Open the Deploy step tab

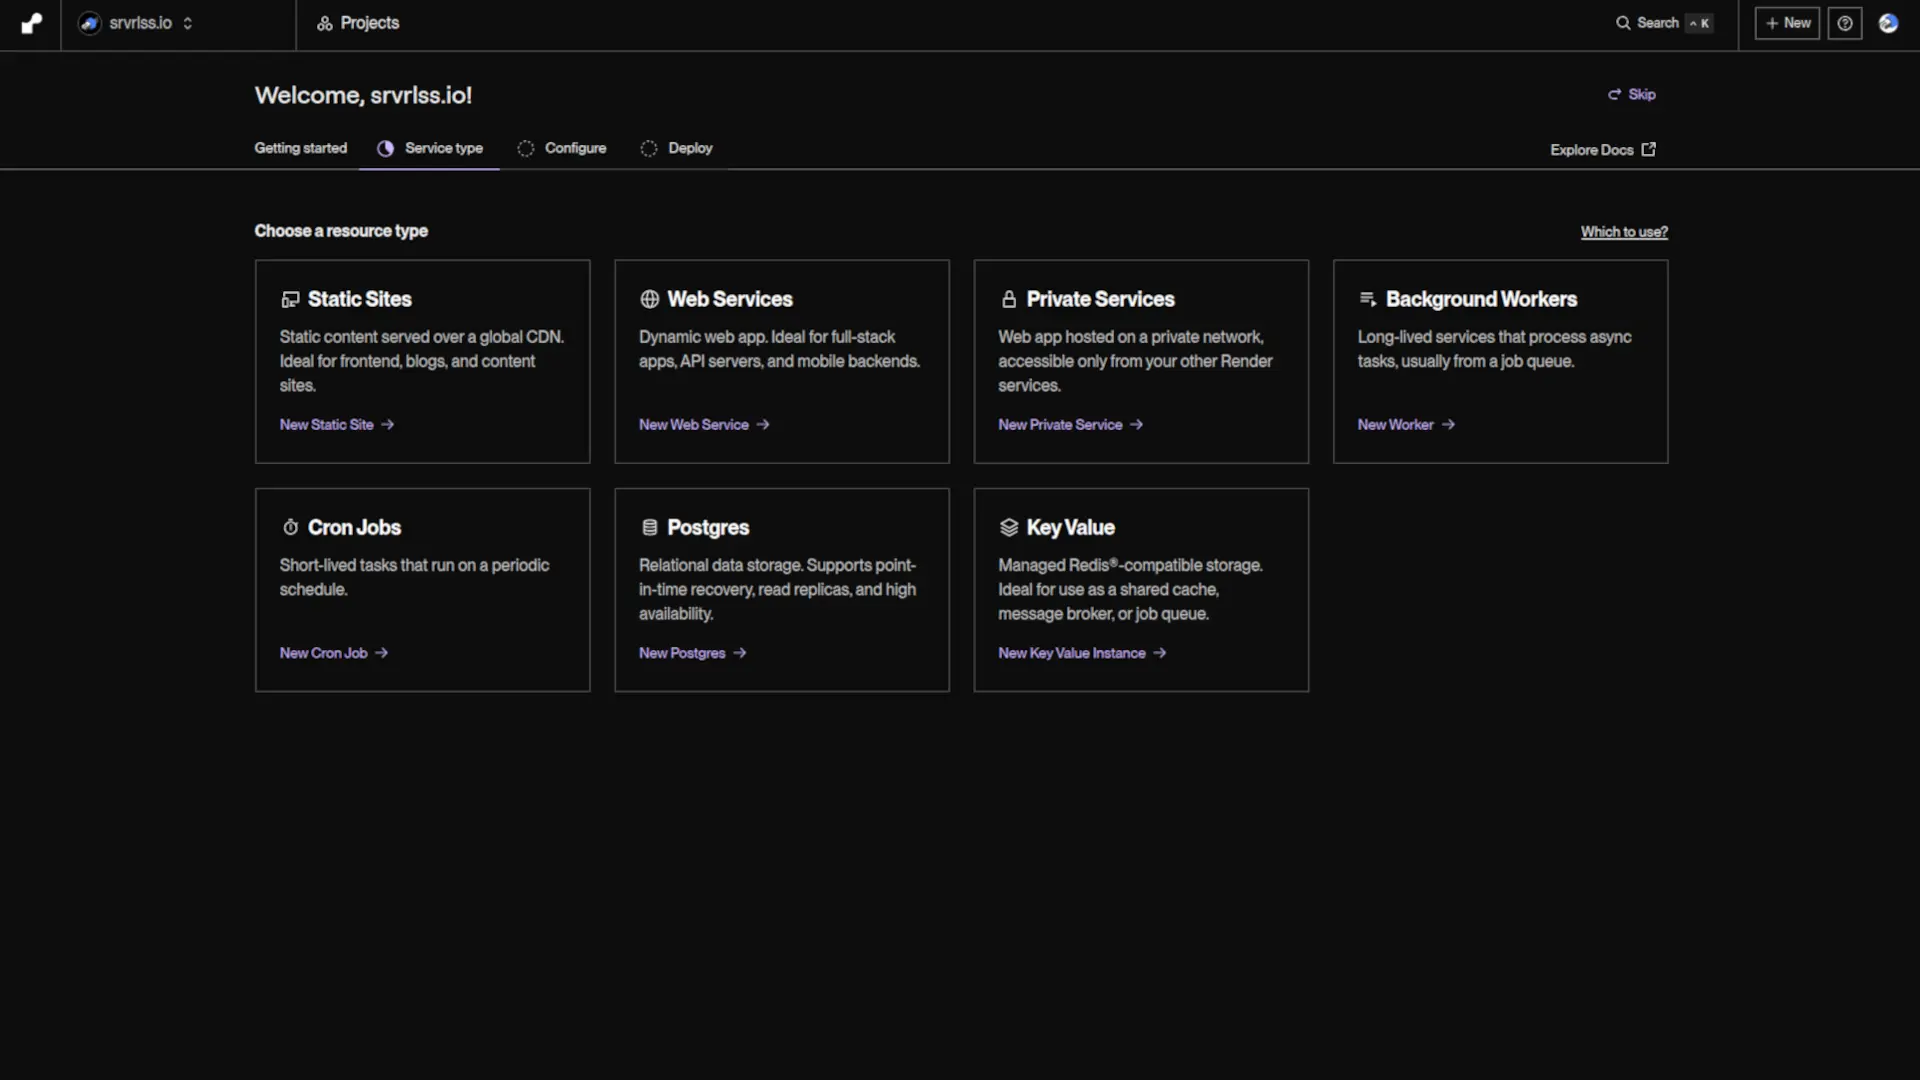point(677,148)
